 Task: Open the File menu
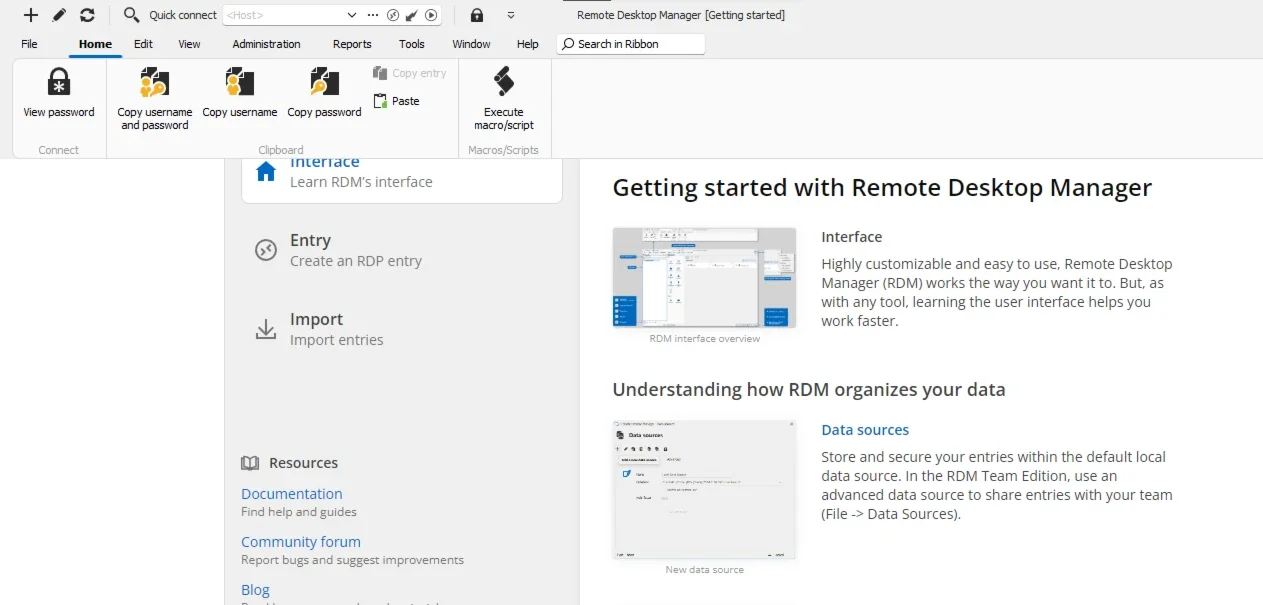(29, 44)
